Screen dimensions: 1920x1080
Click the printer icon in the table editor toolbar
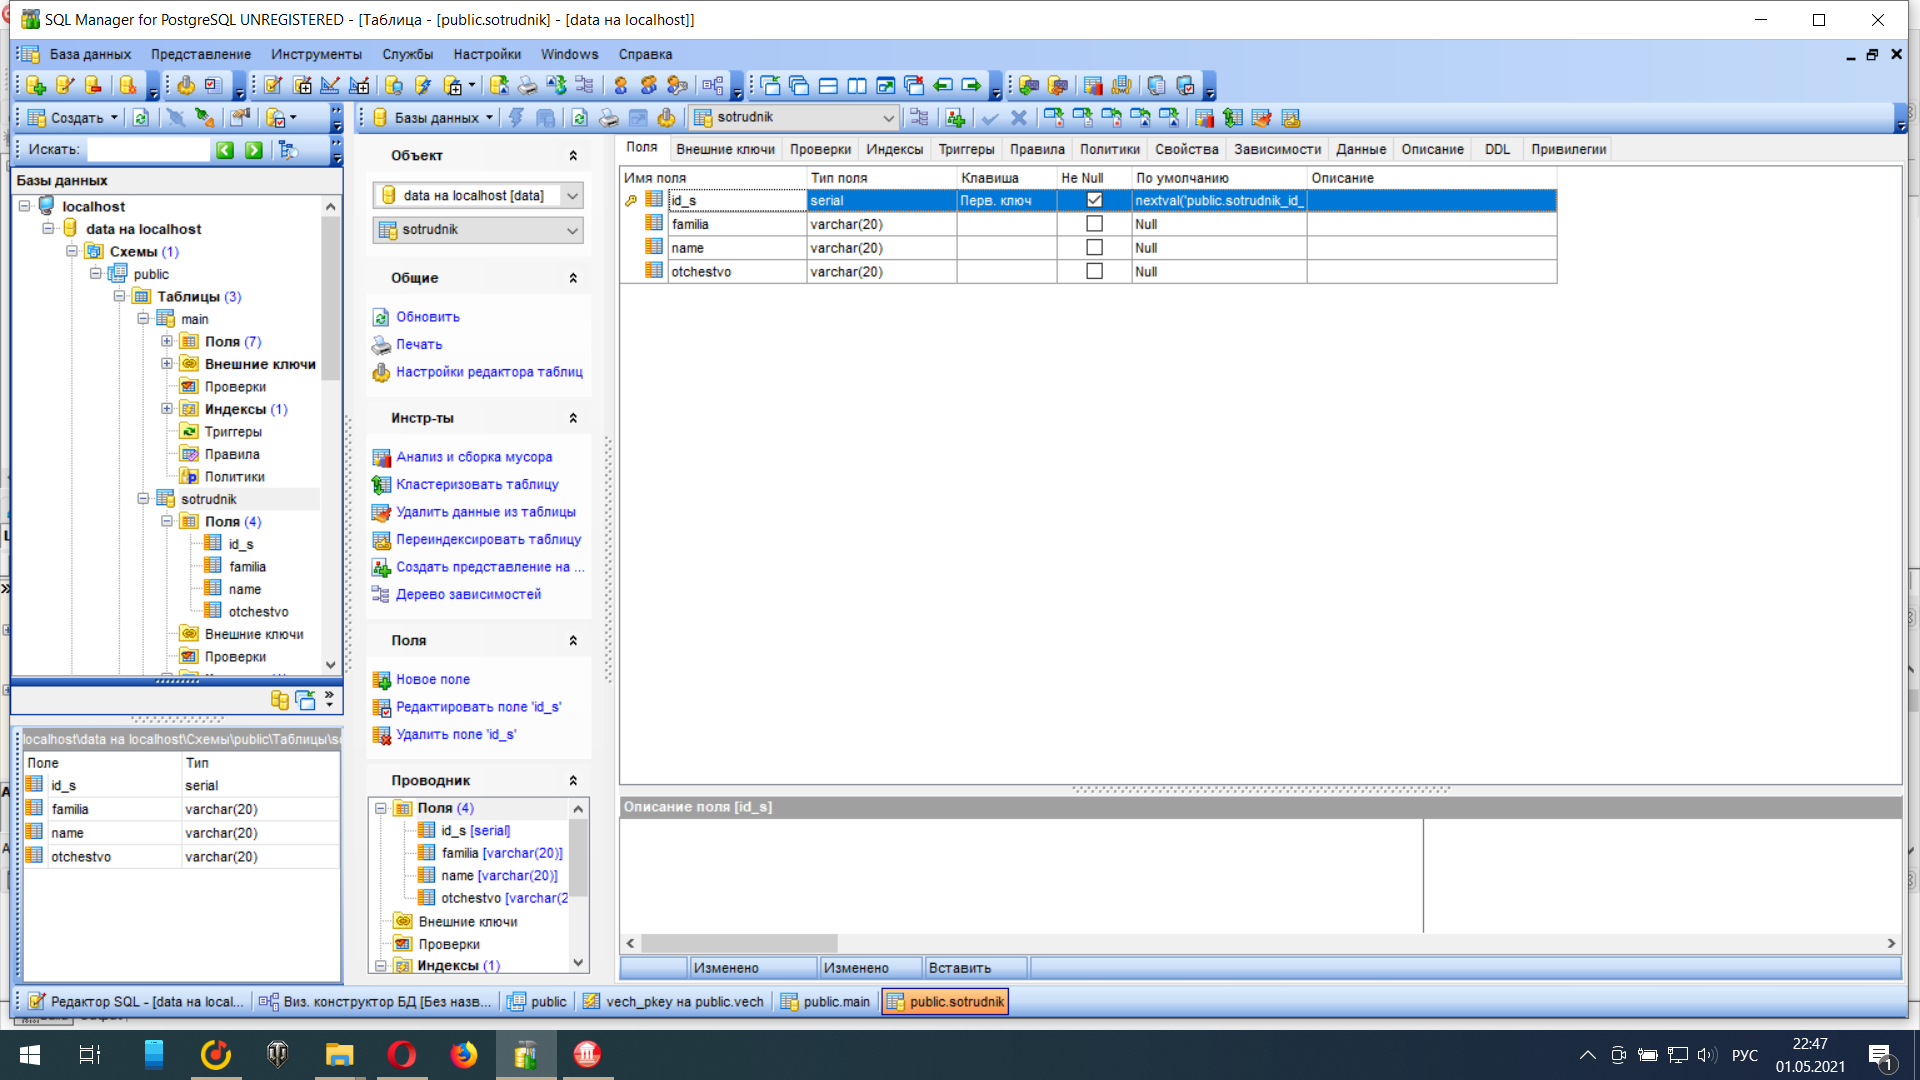[609, 118]
